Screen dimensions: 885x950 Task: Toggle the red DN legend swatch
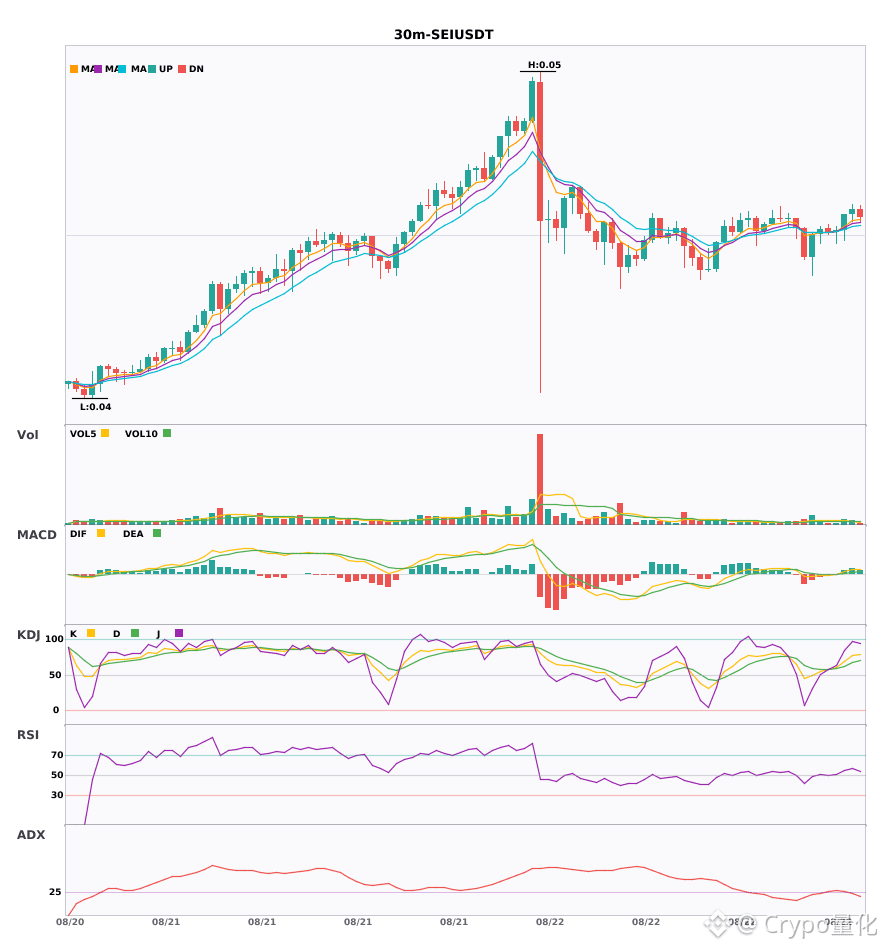[182, 69]
